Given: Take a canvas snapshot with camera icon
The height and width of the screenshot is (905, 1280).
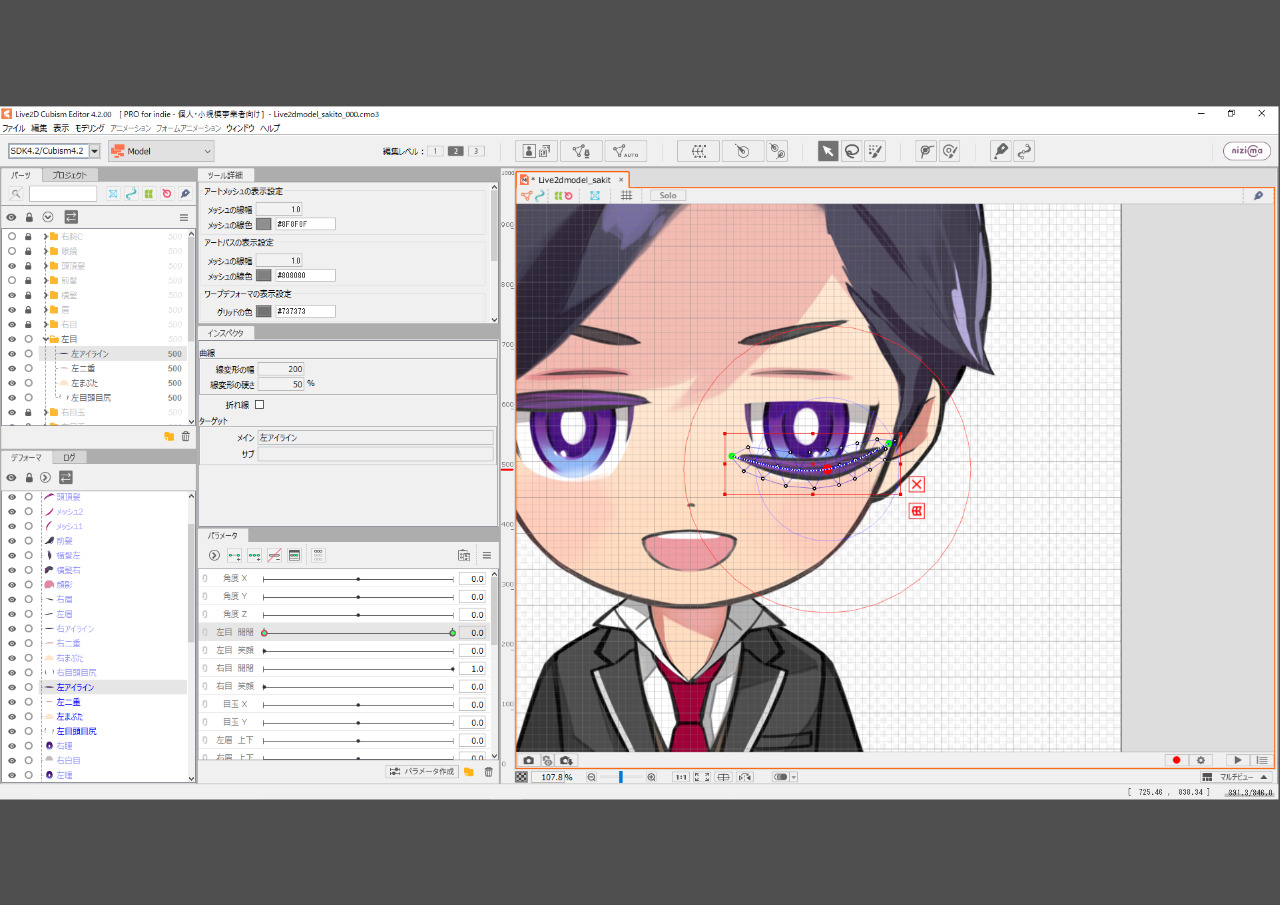Looking at the screenshot, I should coord(529,760).
